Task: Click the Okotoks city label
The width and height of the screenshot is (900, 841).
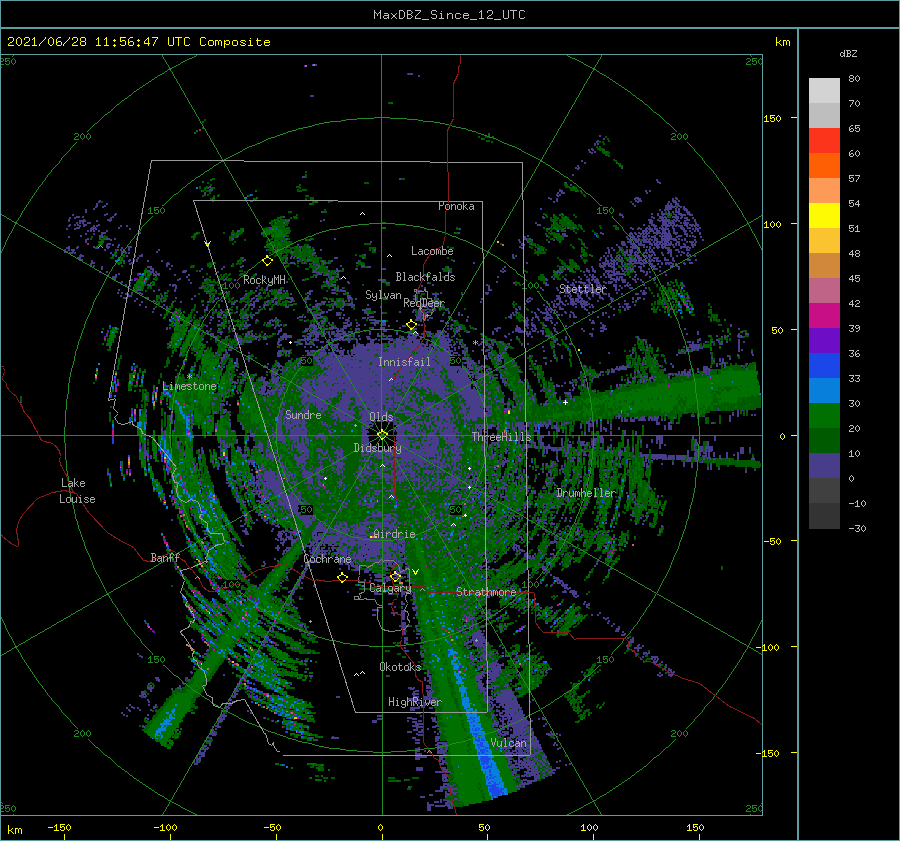Action: pos(400,667)
